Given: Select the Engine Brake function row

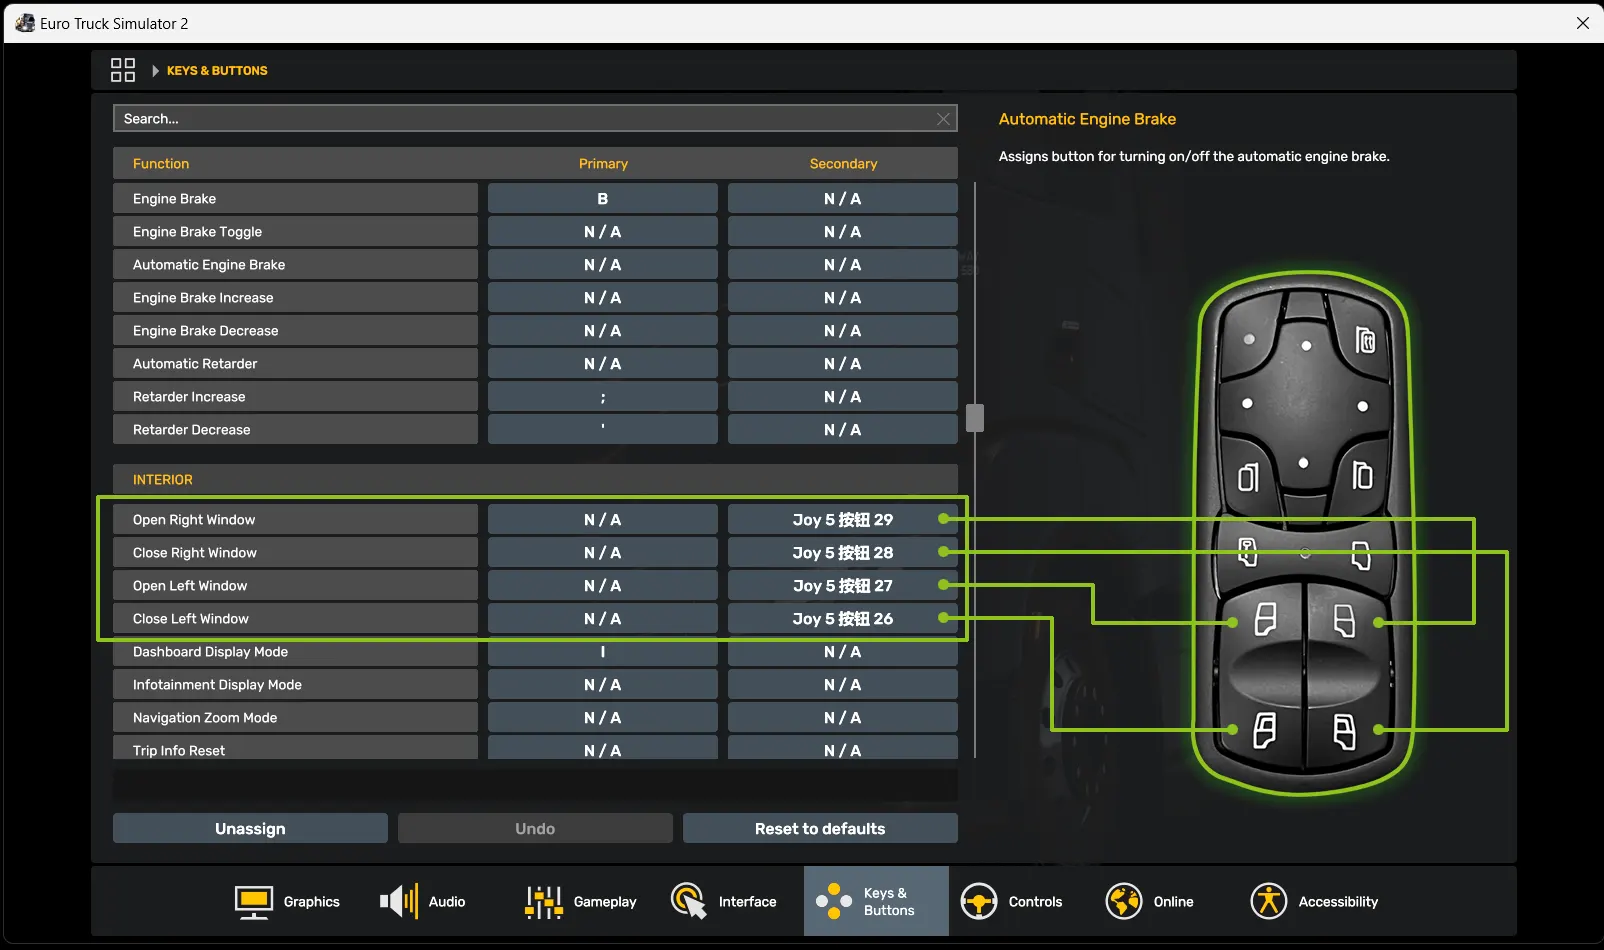Looking at the screenshot, I should click(x=295, y=198).
